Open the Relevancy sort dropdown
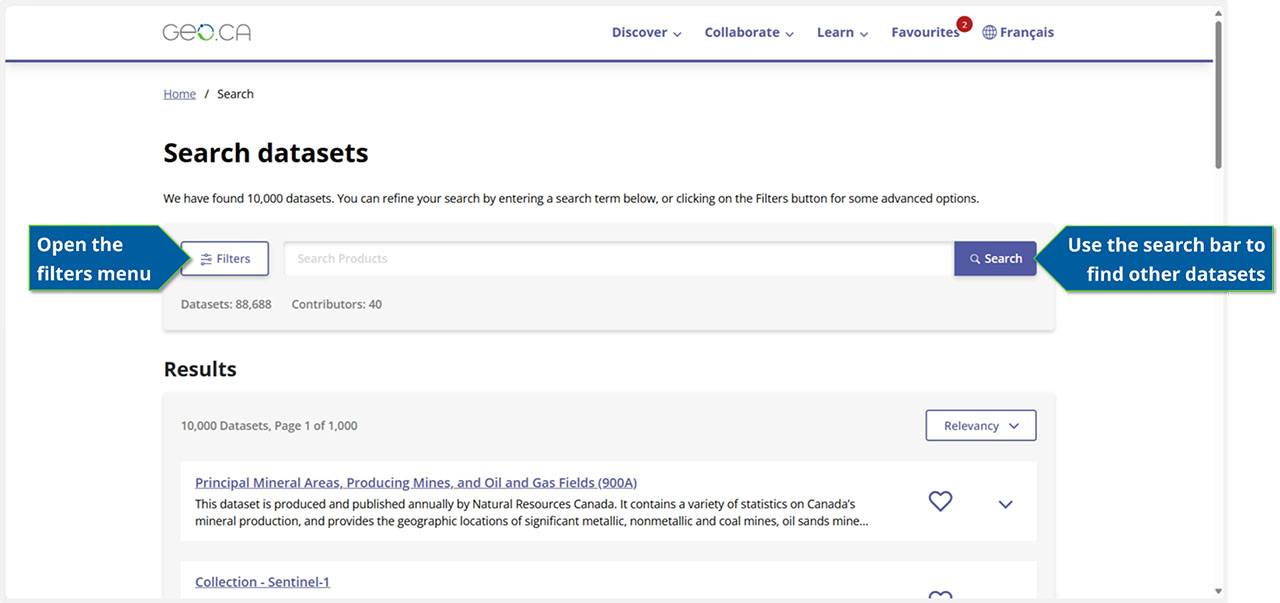The width and height of the screenshot is (1280, 603). [x=980, y=425]
